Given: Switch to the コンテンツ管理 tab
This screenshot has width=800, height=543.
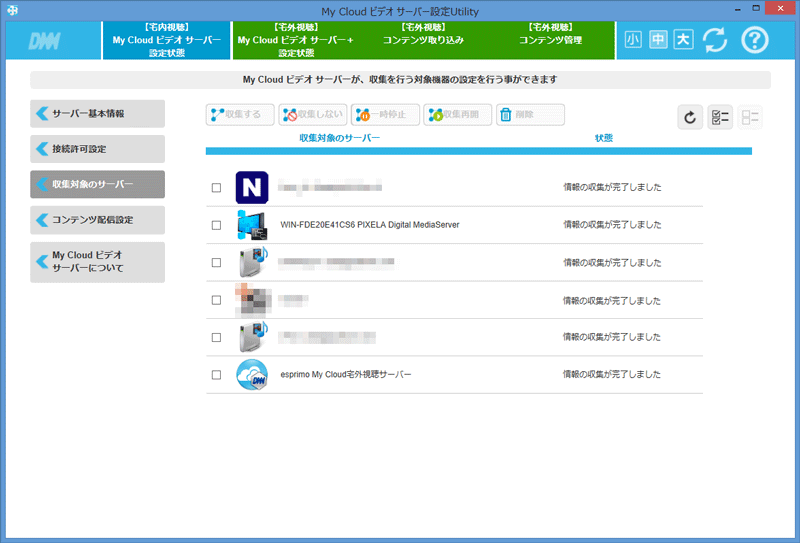Looking at the screenshot, I should click(551, 40).
